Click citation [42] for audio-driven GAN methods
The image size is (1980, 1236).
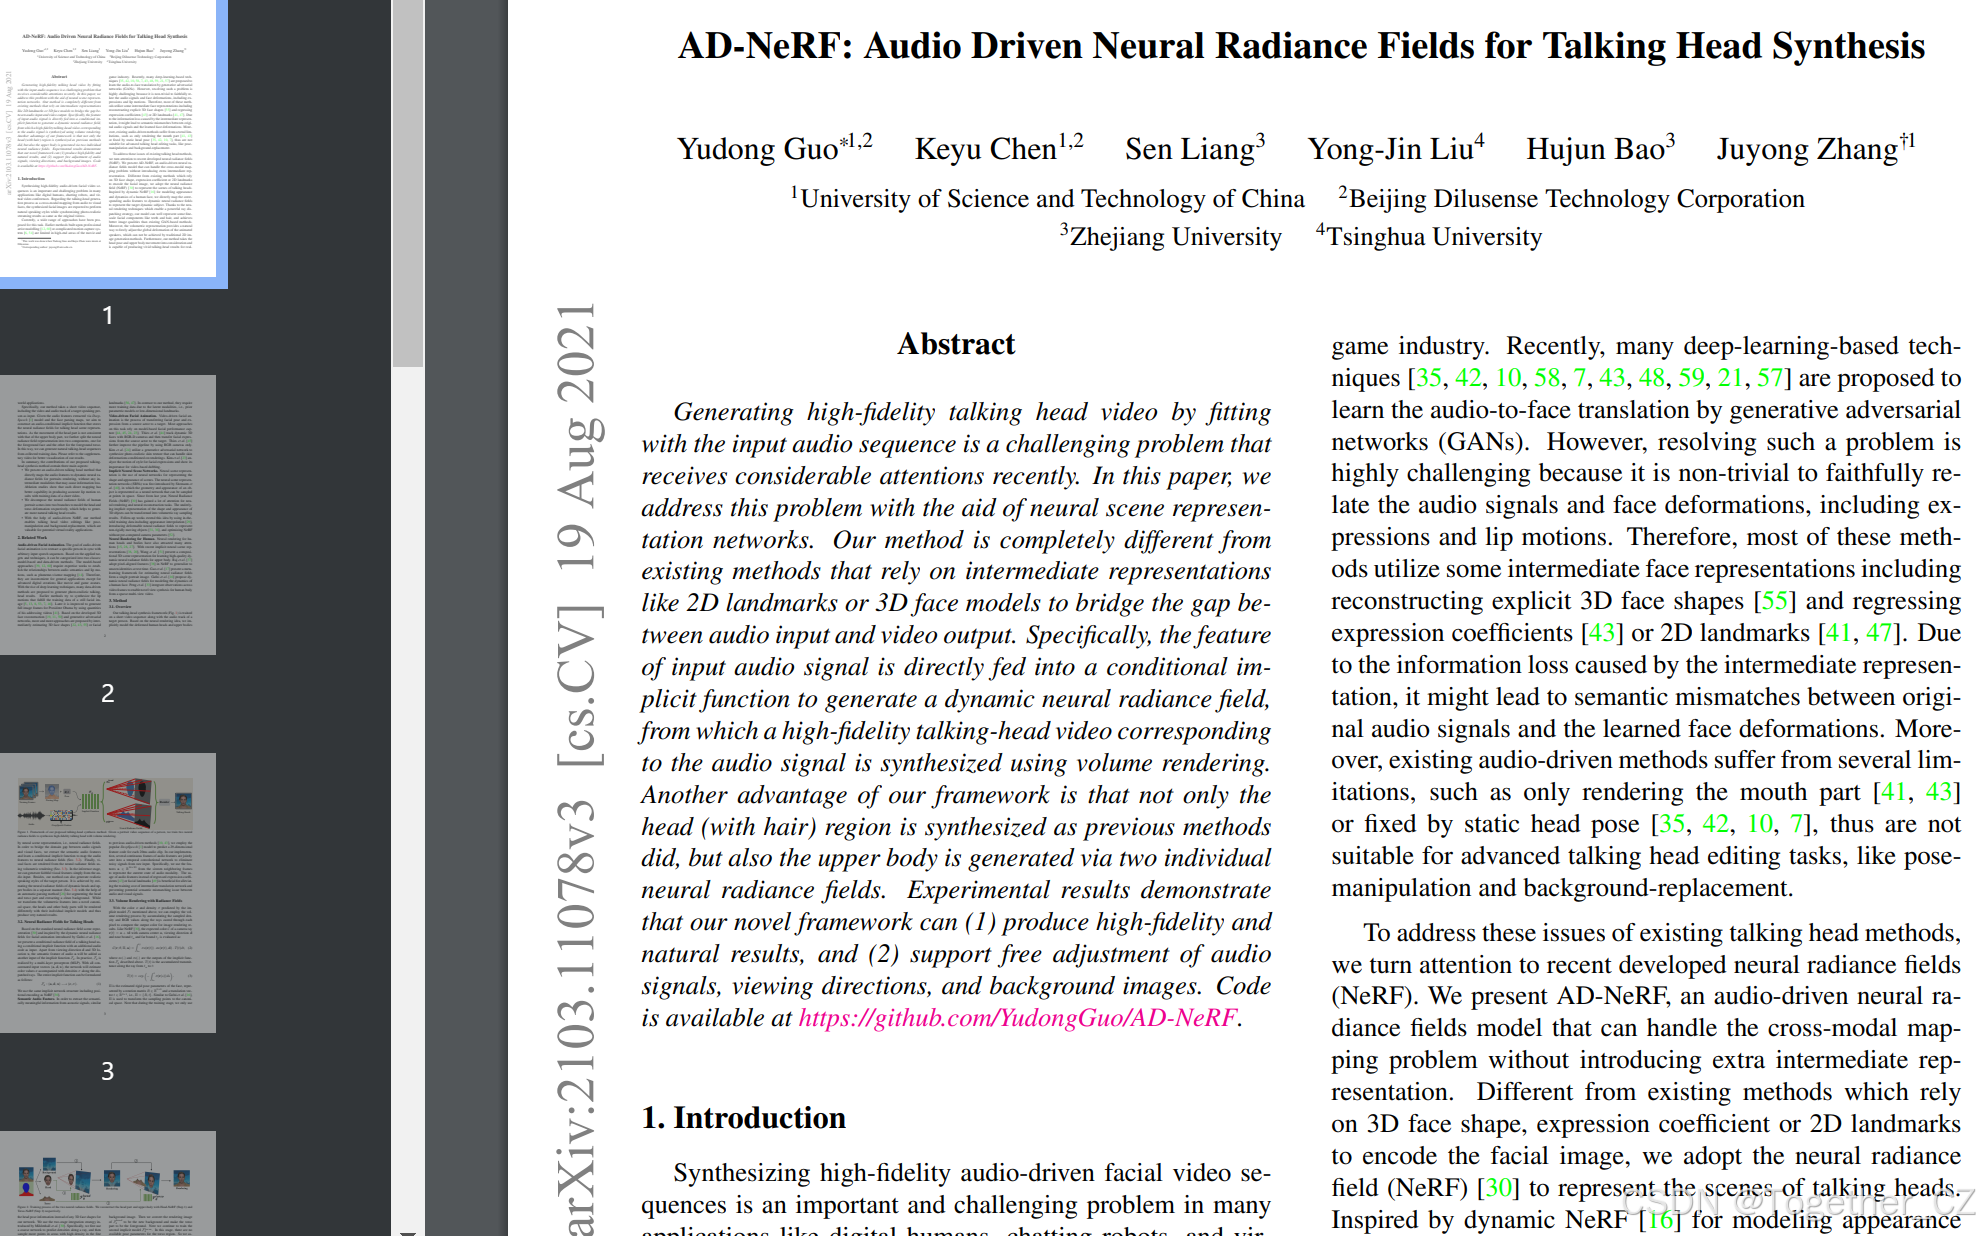point(1471,379)
